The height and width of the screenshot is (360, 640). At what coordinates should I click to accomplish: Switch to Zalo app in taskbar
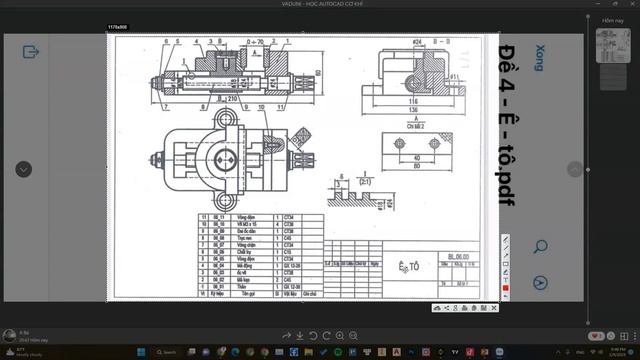(x=499, y=352)
